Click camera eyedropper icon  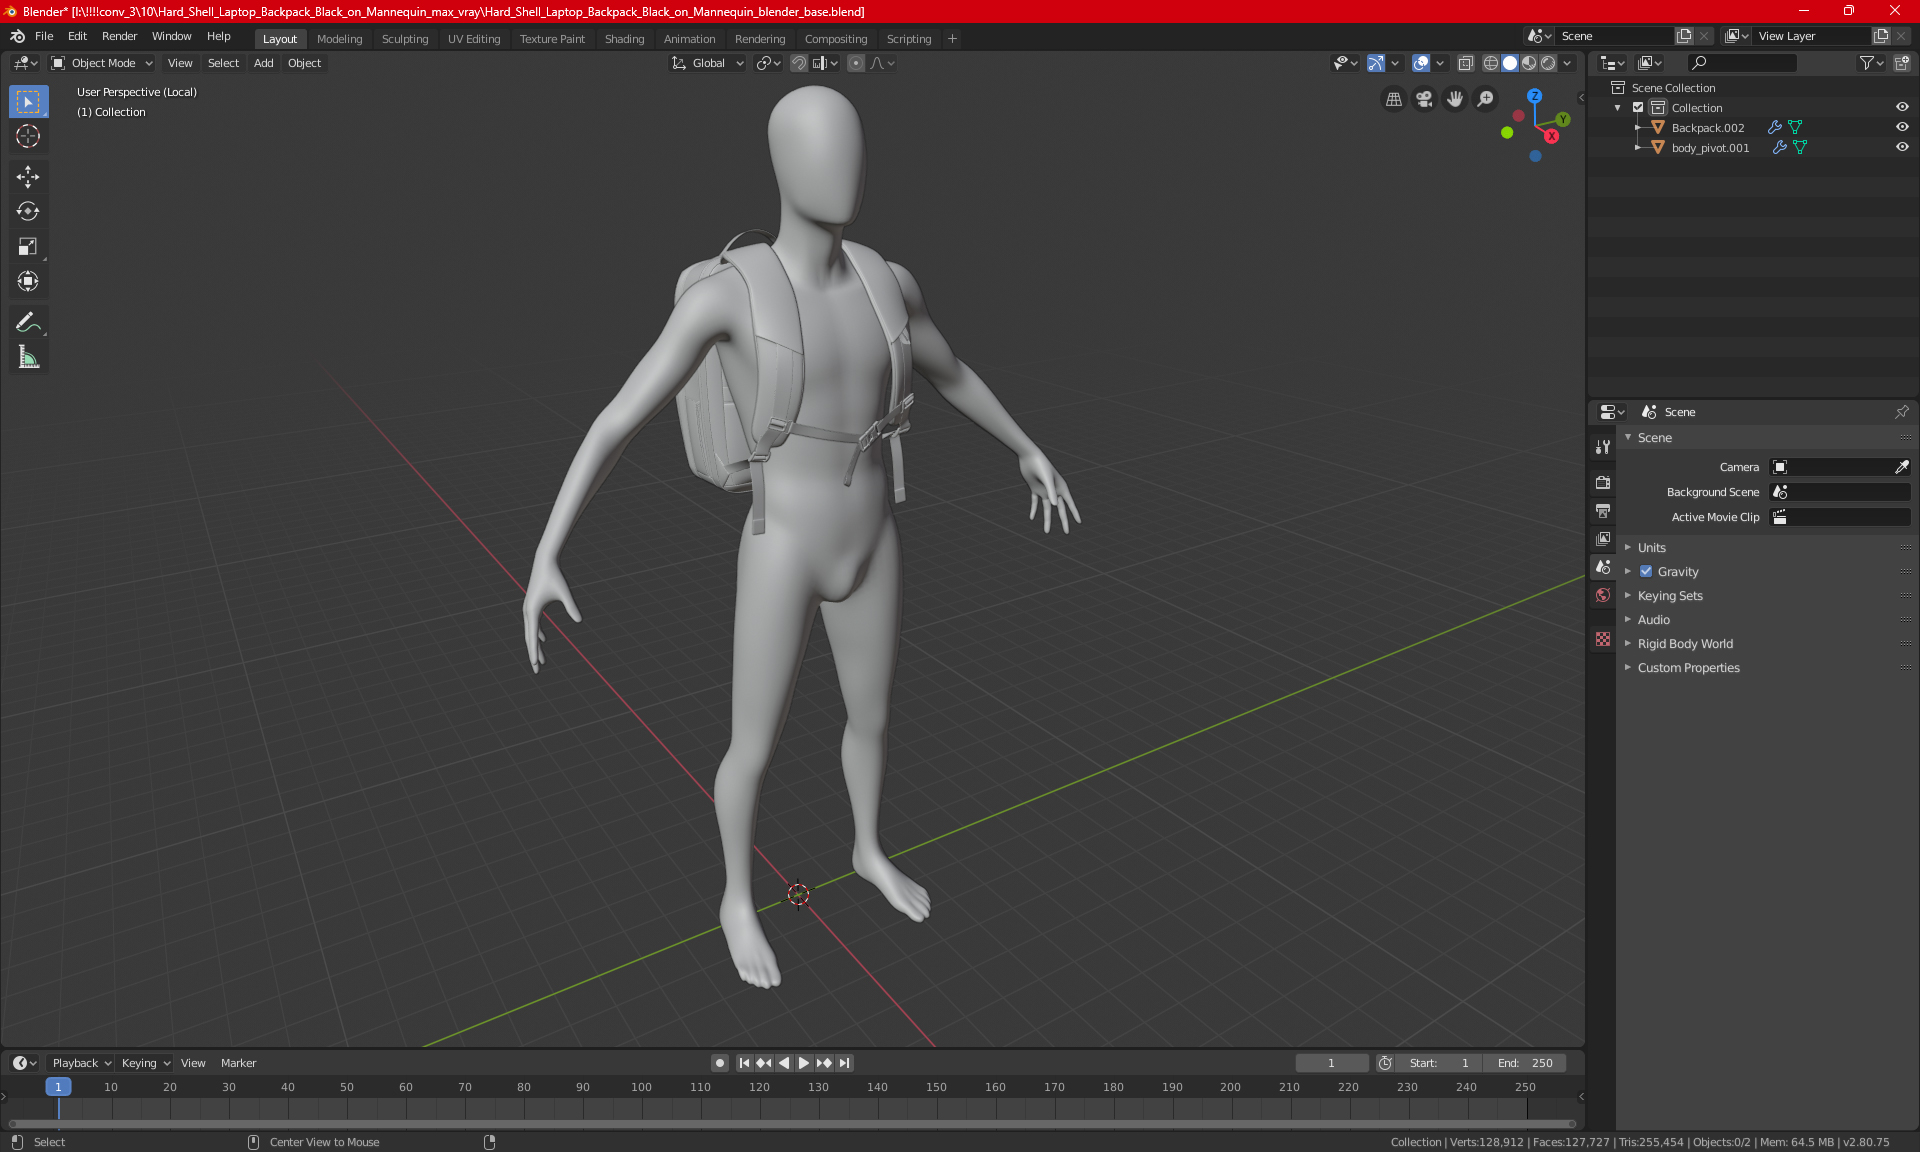coord(1902,467)
